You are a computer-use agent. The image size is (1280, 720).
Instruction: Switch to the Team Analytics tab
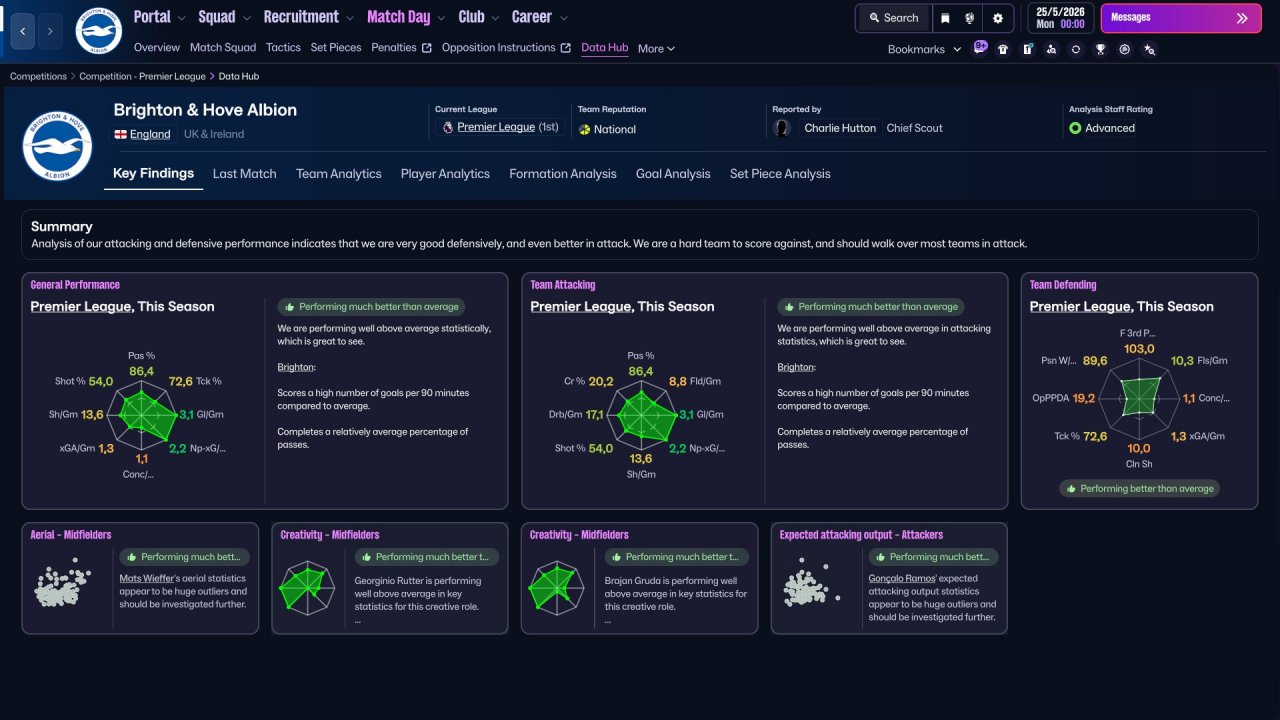(339, 174)
